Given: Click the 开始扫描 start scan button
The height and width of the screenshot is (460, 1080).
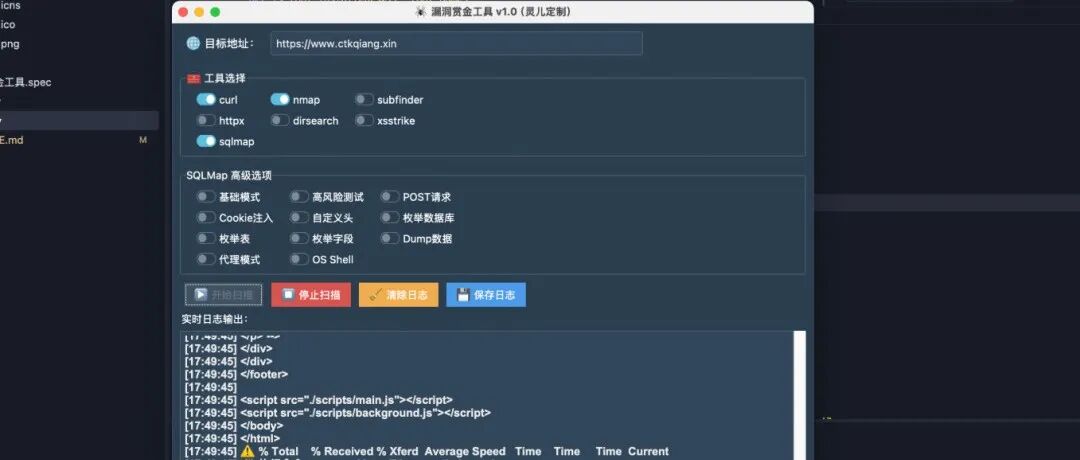Looking at the screenshot, I should point(223,295).
